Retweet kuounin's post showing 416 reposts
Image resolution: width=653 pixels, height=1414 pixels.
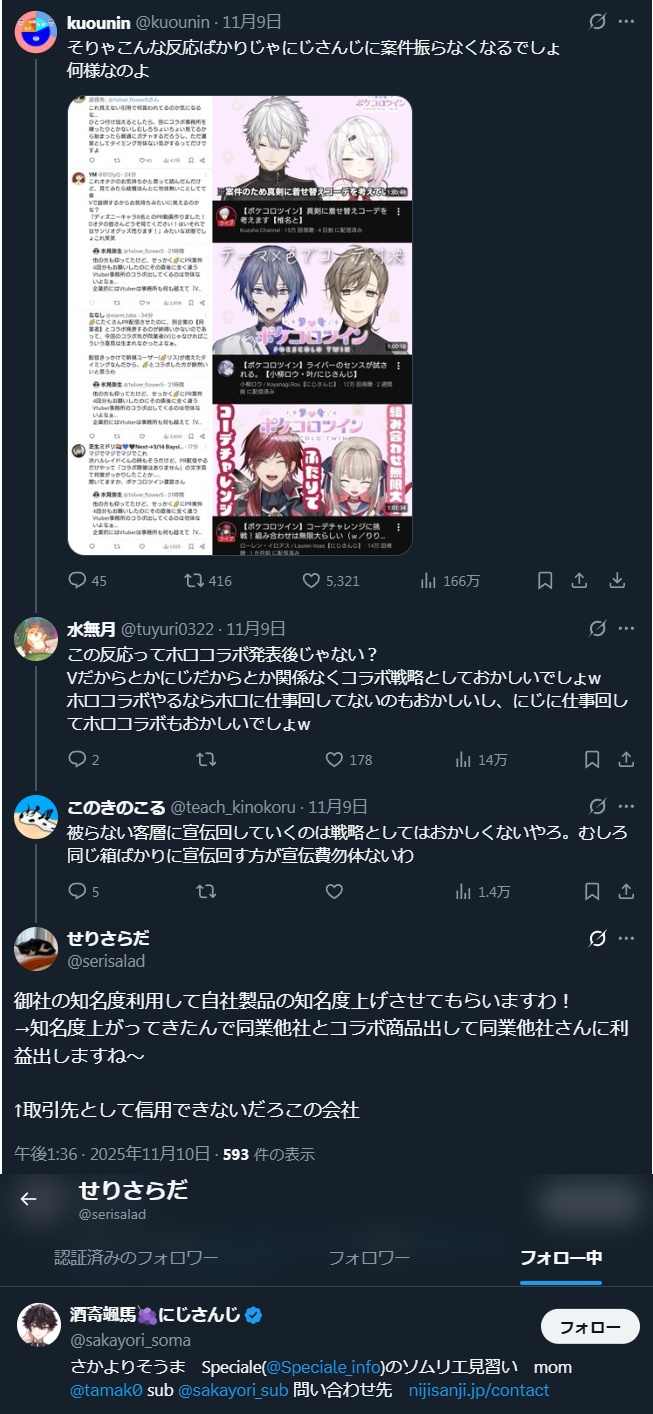coord(208,580)
